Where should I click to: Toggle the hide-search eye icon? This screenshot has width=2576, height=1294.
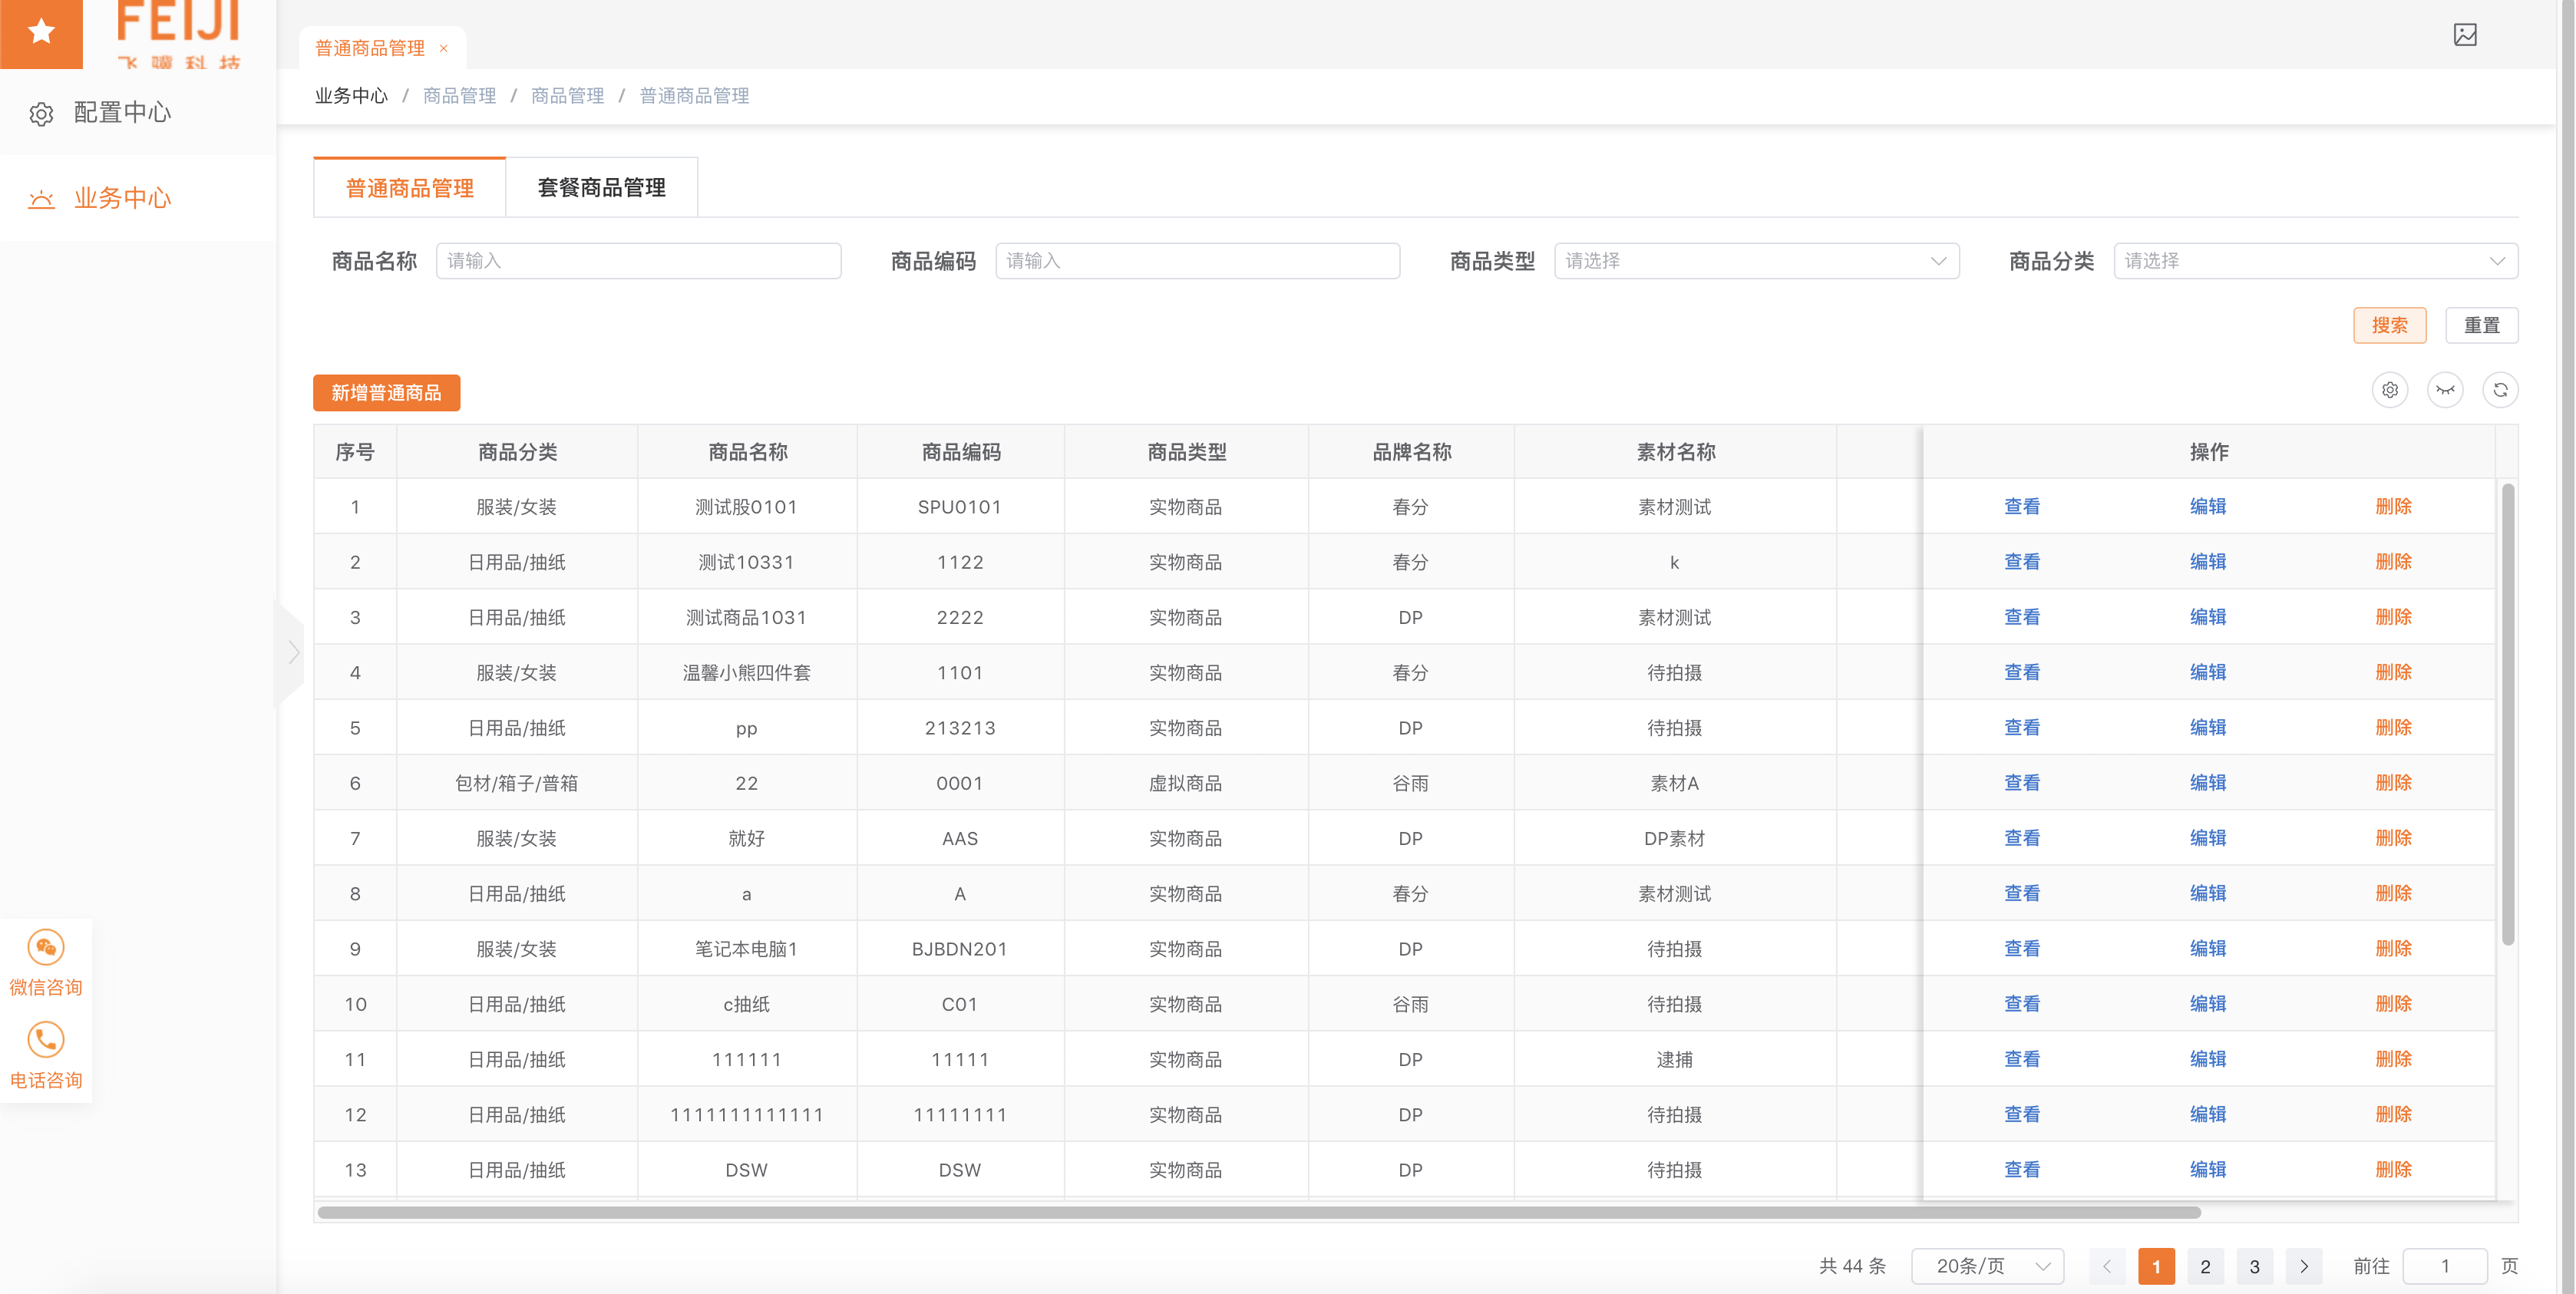[2445, 390]
